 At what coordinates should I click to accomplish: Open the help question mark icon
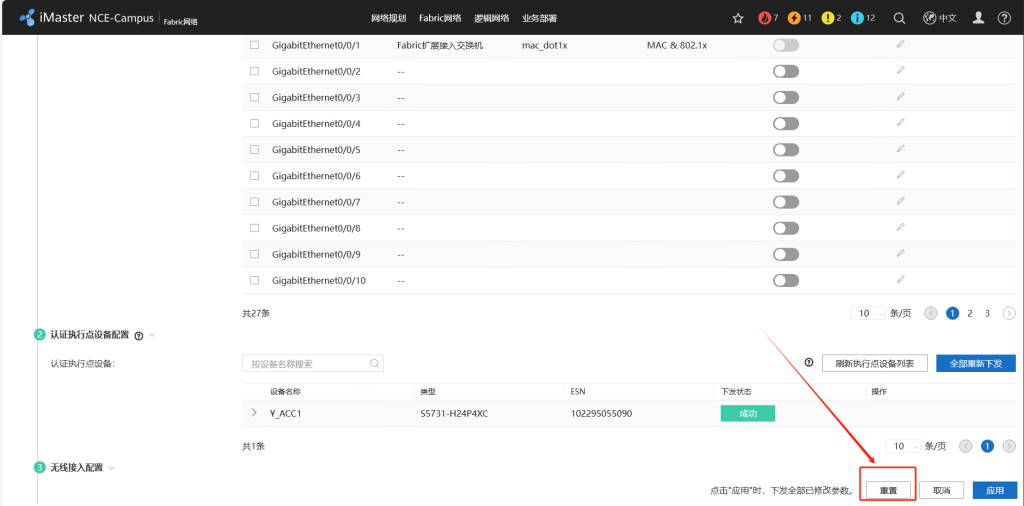pos(1004,18)
